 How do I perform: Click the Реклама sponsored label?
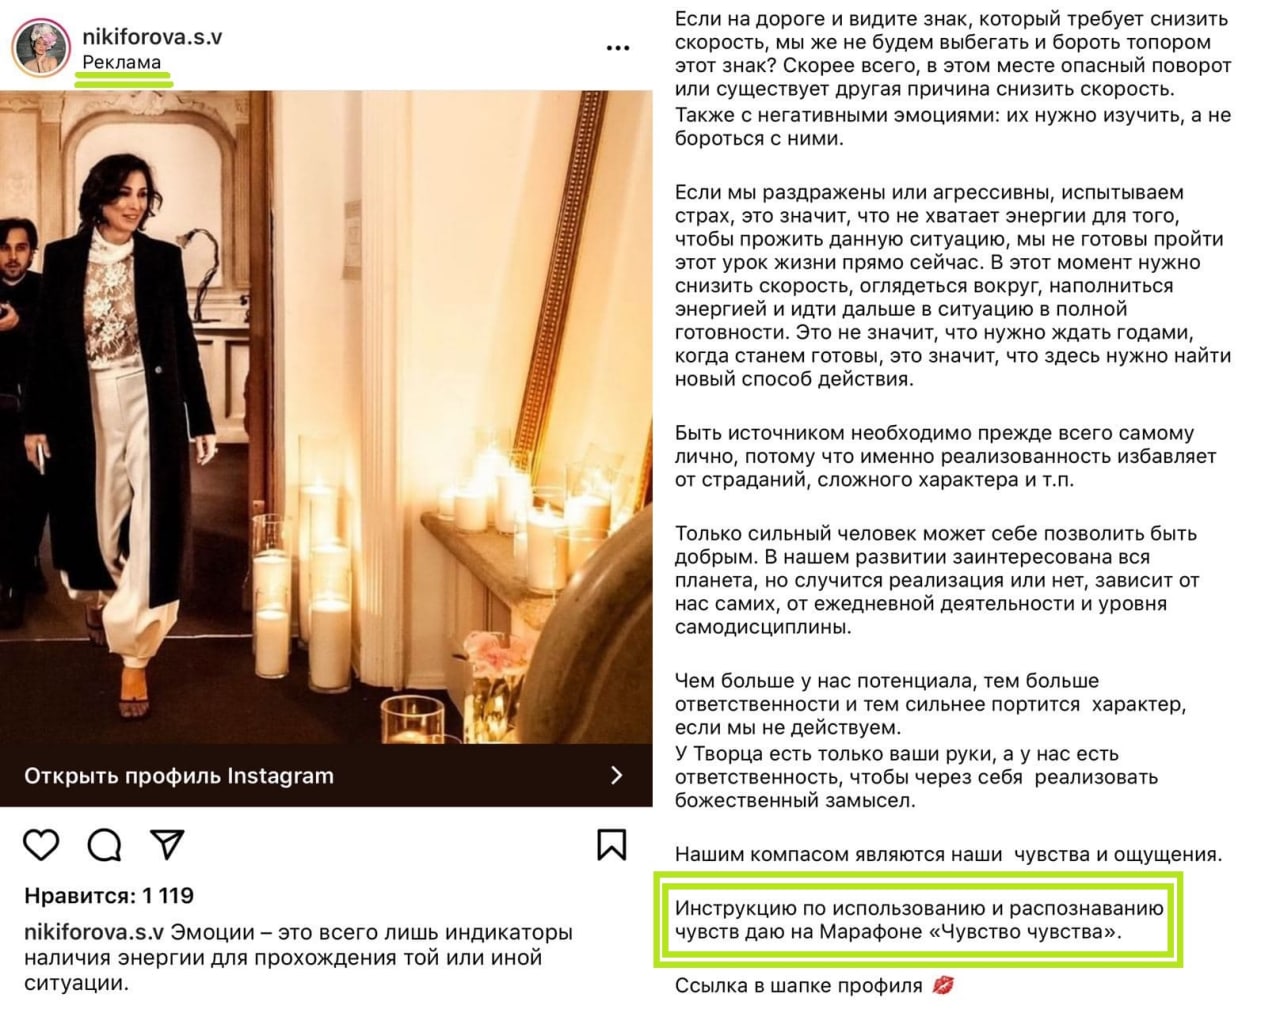pyautogui.click(x=121, y=62)
